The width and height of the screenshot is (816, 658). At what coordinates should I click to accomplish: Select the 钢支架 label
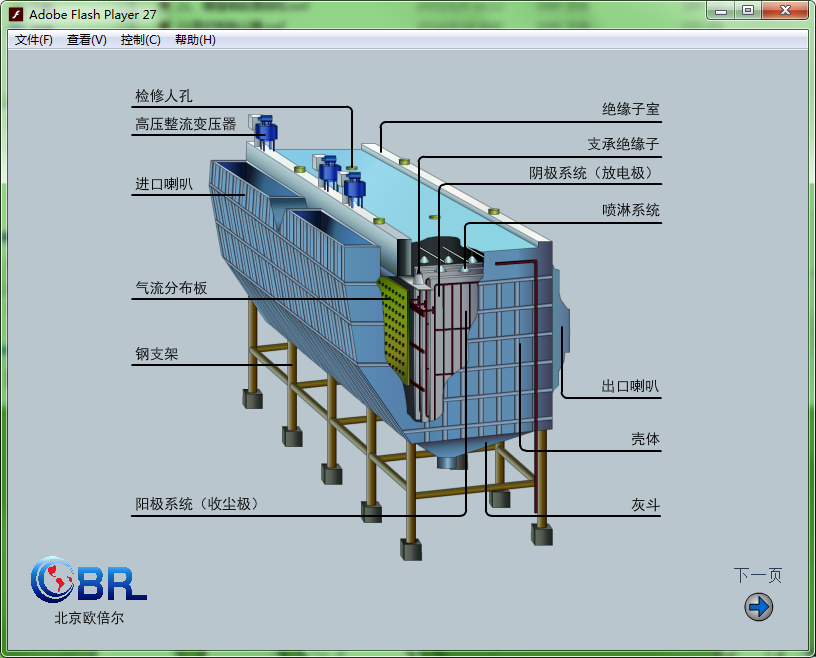pyautogui.click(x=157, y=354)
